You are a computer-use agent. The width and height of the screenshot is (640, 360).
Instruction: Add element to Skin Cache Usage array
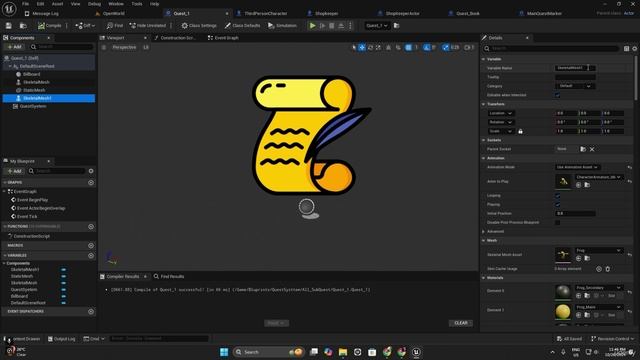coord(599,269)
